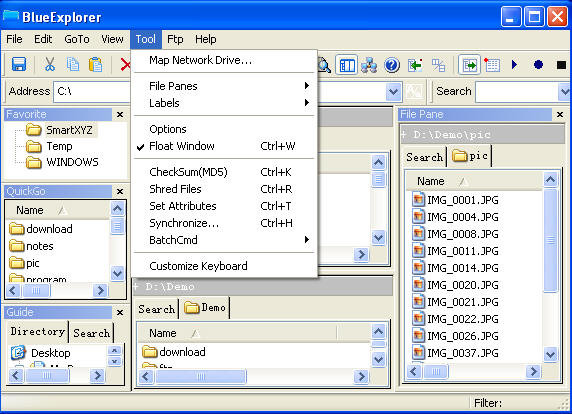The image size is (572, 414).
Task: Switch to the Search tab in Guide panel
Action: click(x=91, y=333)
